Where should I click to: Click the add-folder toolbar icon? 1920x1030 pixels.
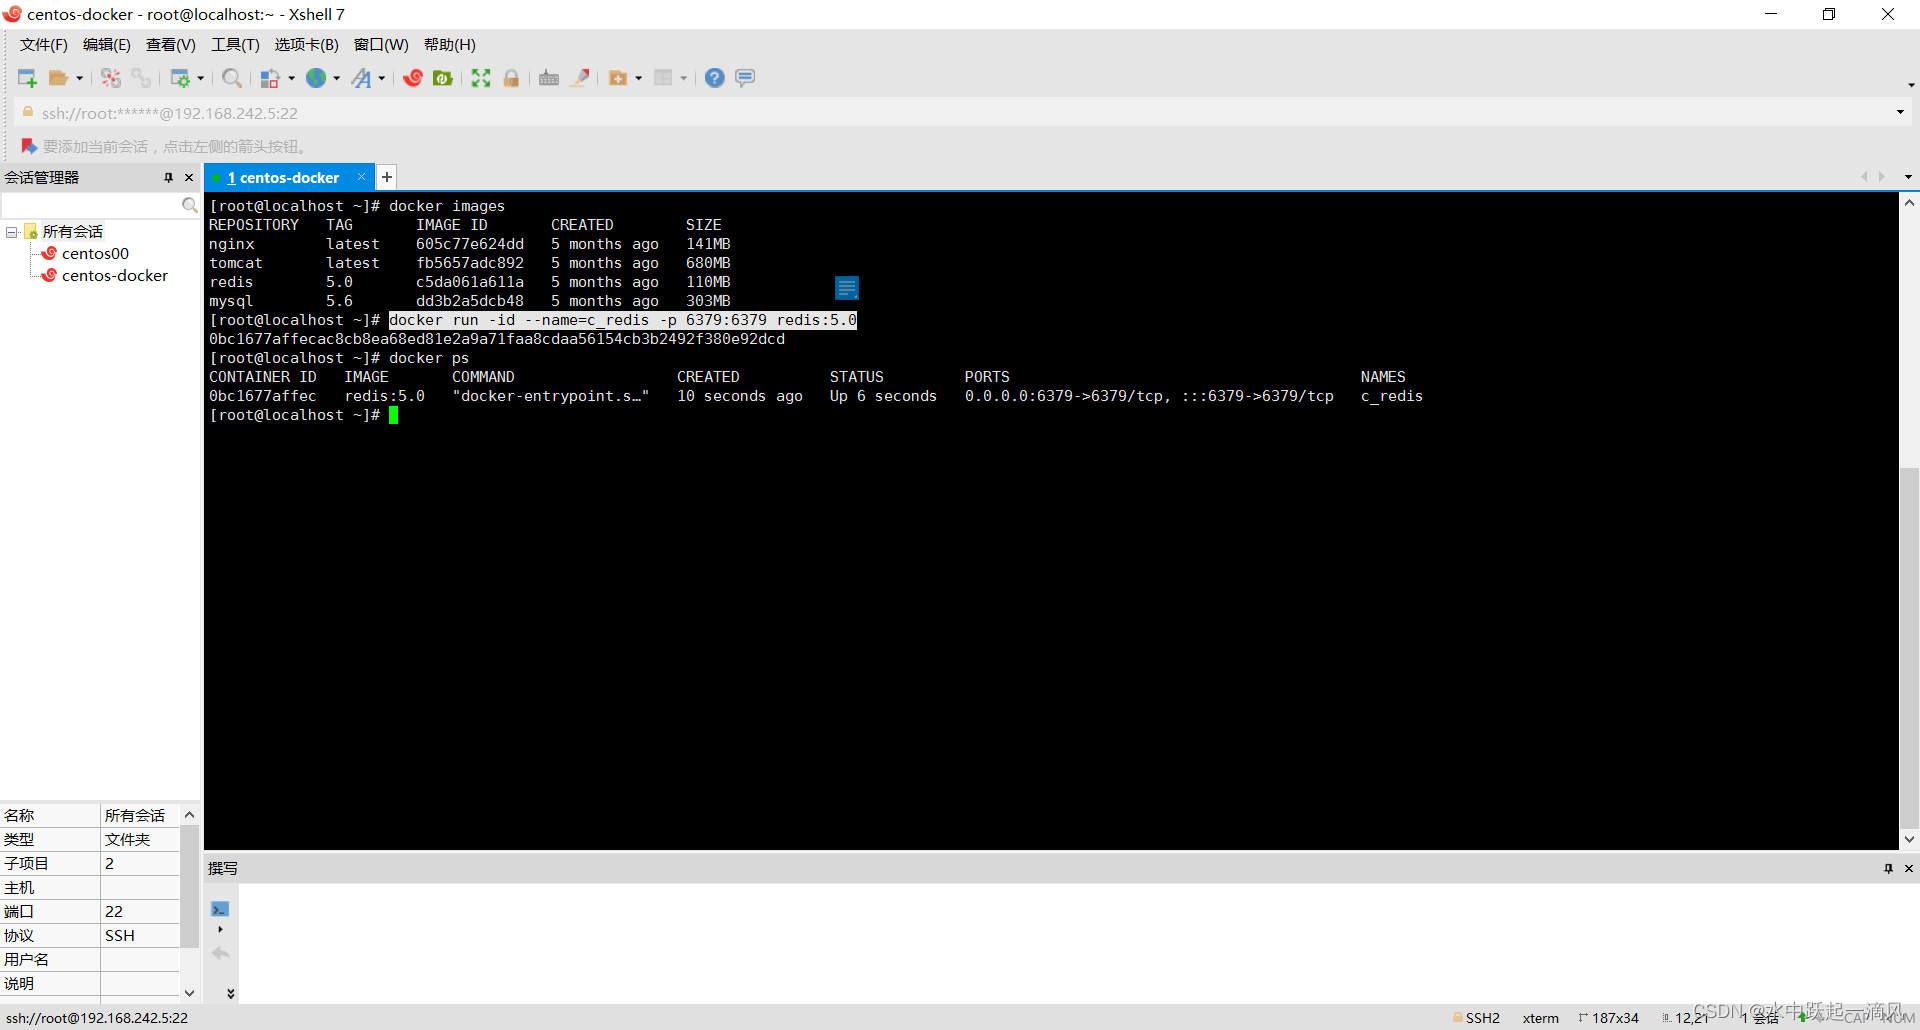coord(618,78)
